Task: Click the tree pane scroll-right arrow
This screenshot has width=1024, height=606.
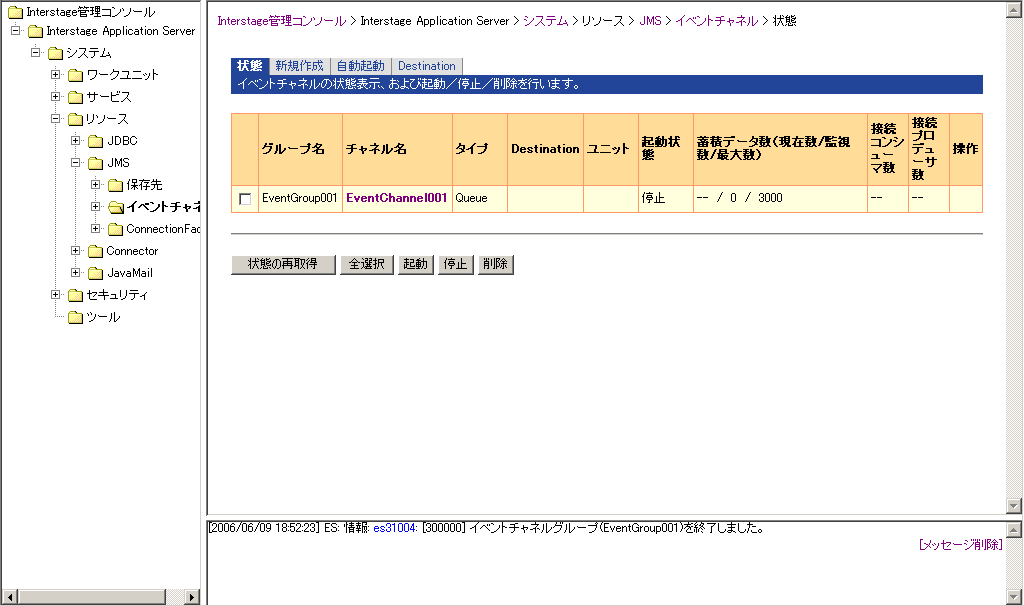Action: pyautogui.click(x=191, y=597)
